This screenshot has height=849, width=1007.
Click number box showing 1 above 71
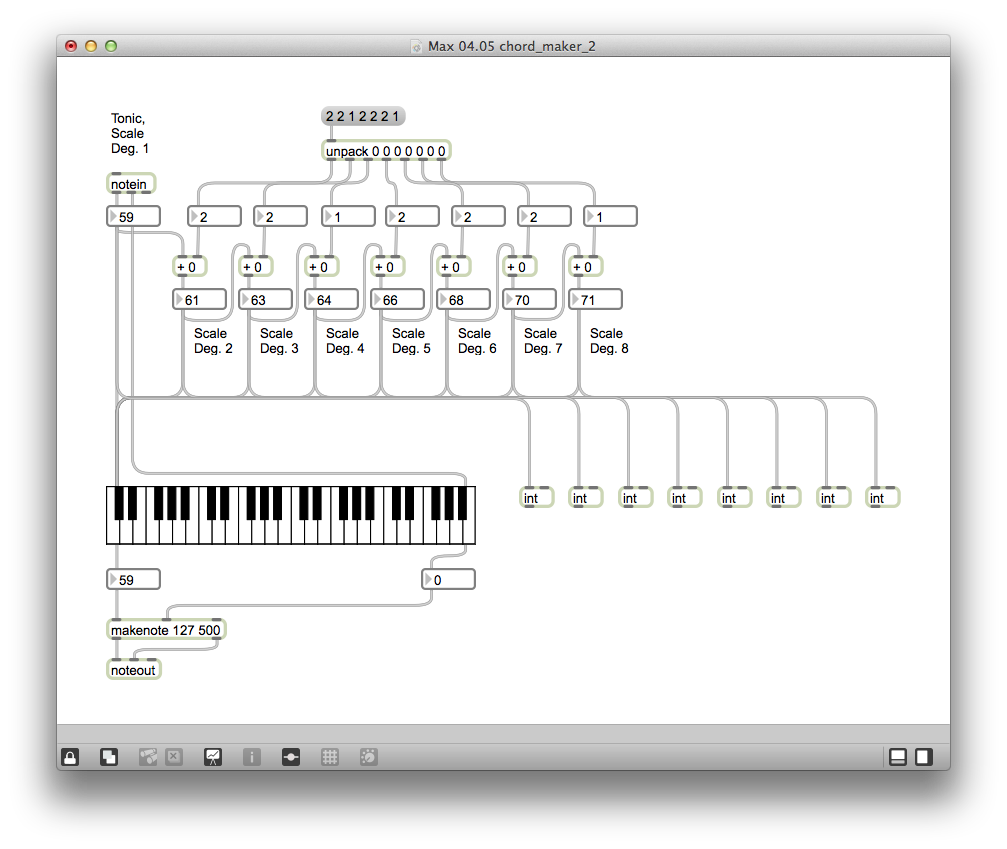pos(610,216)
